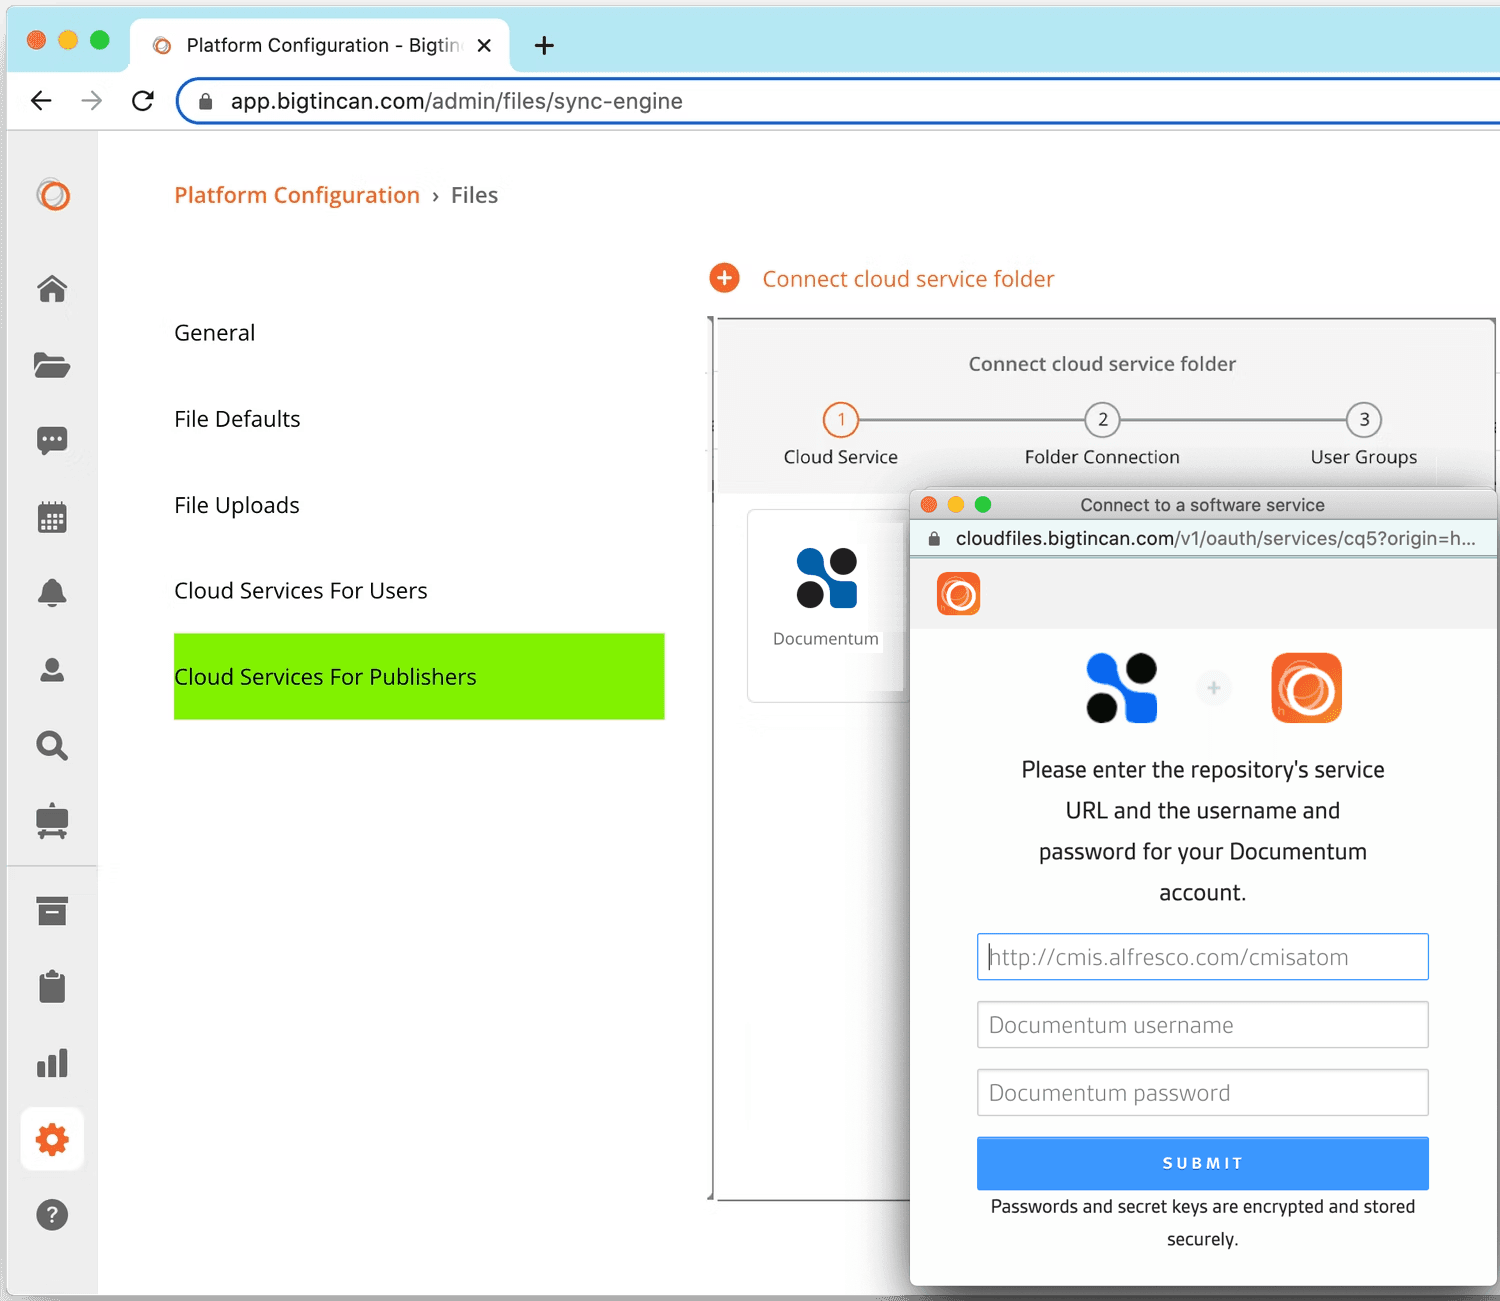Click the large Bigtincan logo in the popup
This screenshot has height=1301, width=1500.
click(x=1306, y=688)
